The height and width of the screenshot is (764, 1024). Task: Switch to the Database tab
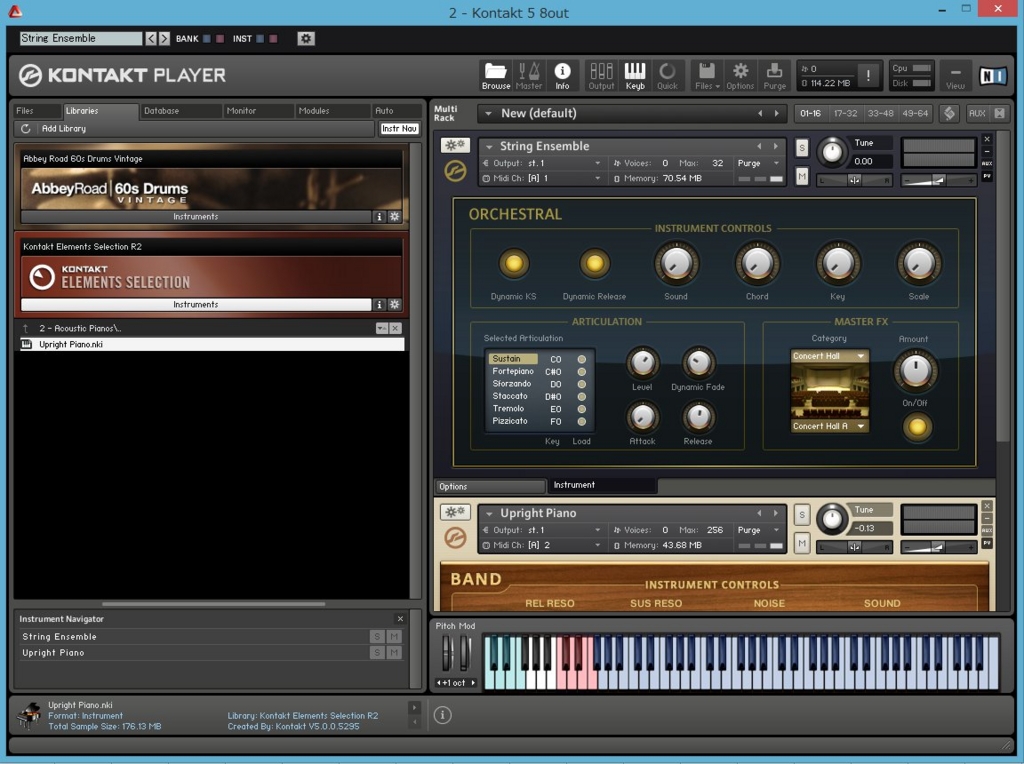(179, 111)
